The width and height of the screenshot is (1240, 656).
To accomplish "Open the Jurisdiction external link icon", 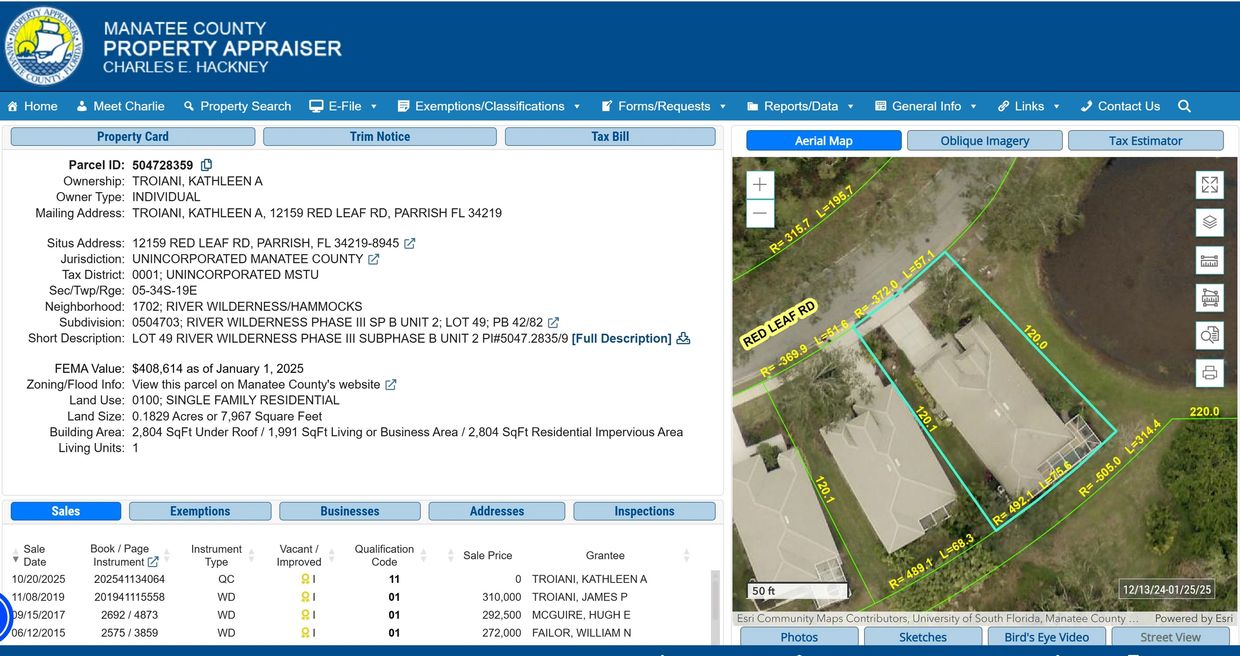I will pos(373,258).
